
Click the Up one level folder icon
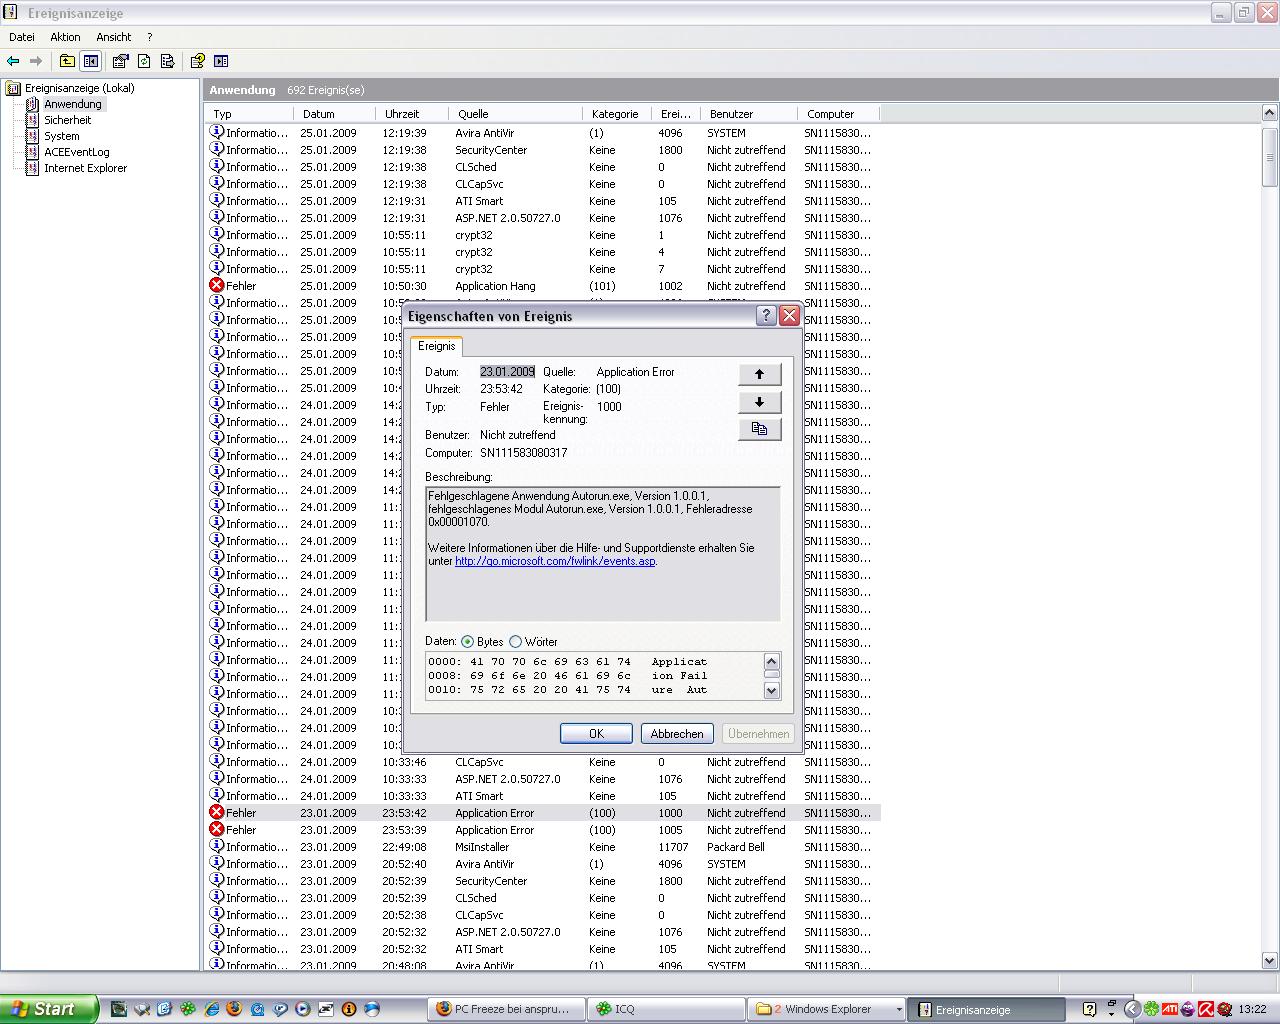pyautogui.click(x=67, y=61)
